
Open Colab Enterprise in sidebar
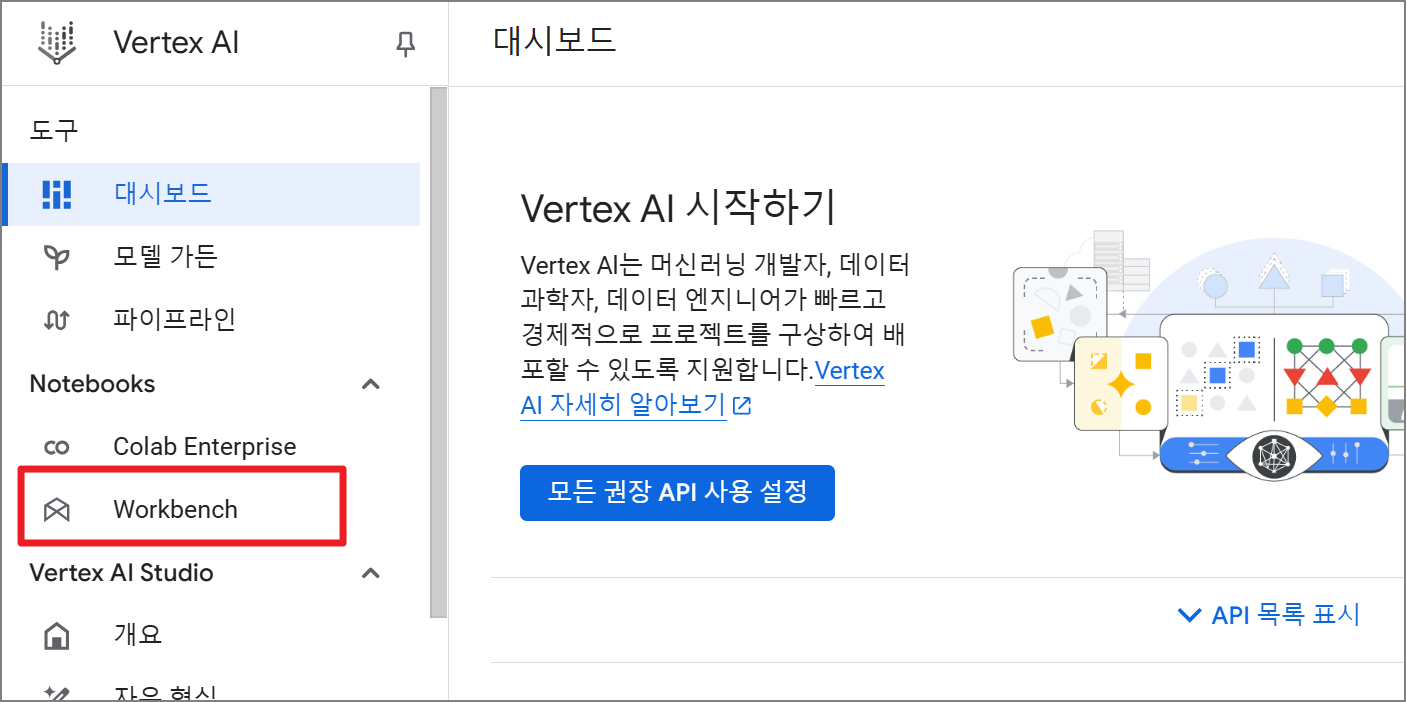tap(211, 447)
